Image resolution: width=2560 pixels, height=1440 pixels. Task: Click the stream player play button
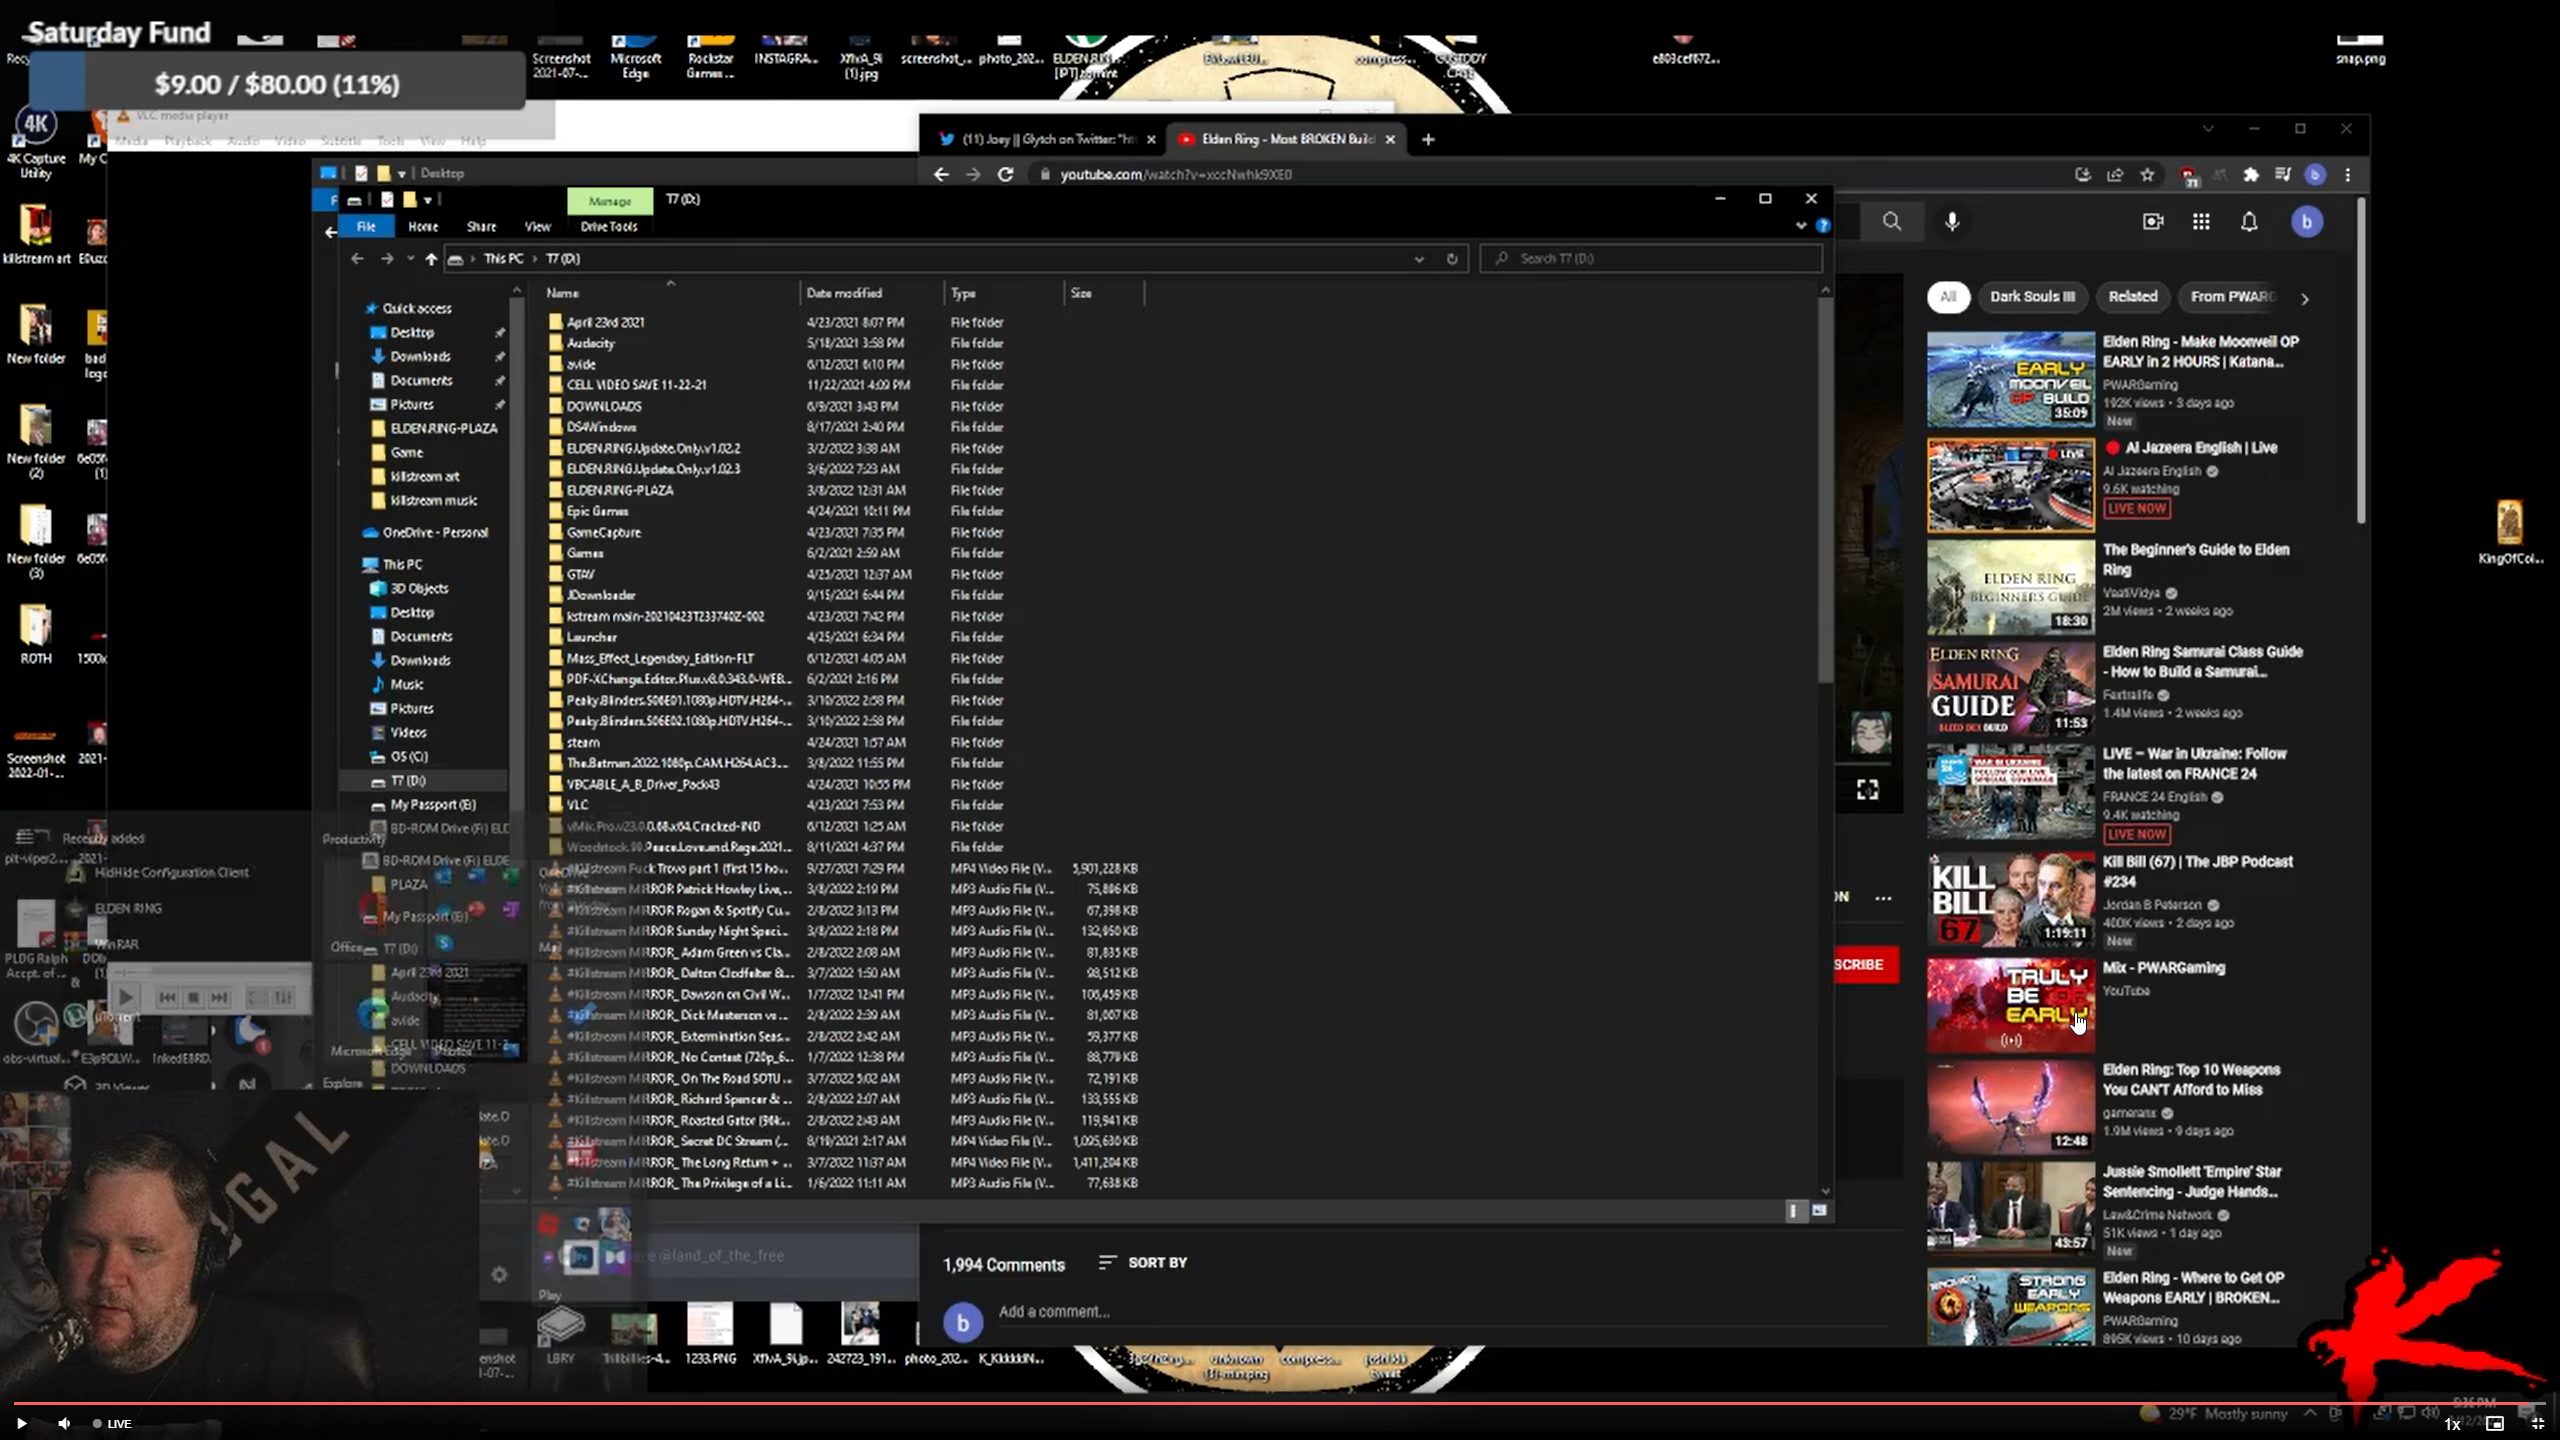[21, 1423]
